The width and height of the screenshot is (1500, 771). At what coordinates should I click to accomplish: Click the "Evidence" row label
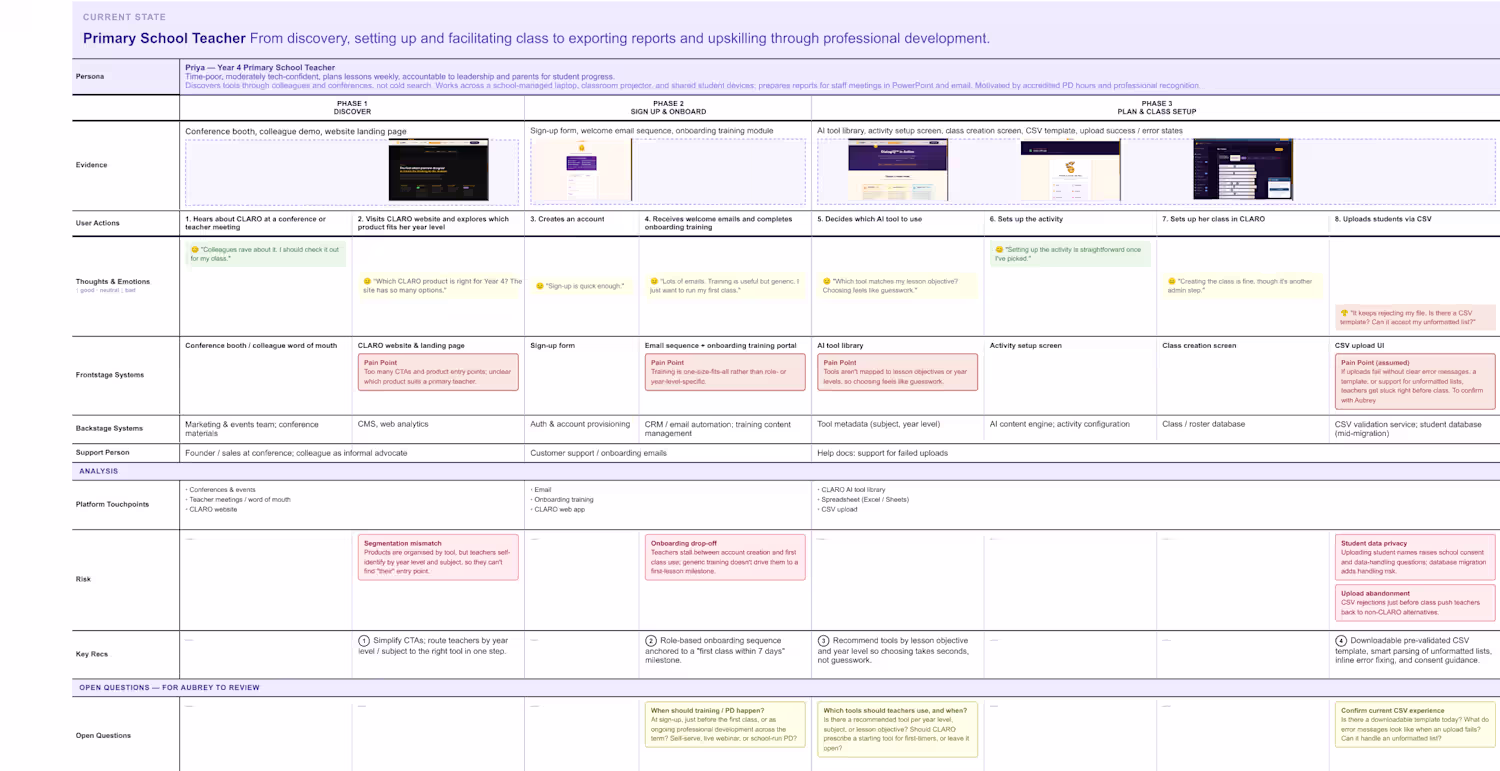[91, 165]
